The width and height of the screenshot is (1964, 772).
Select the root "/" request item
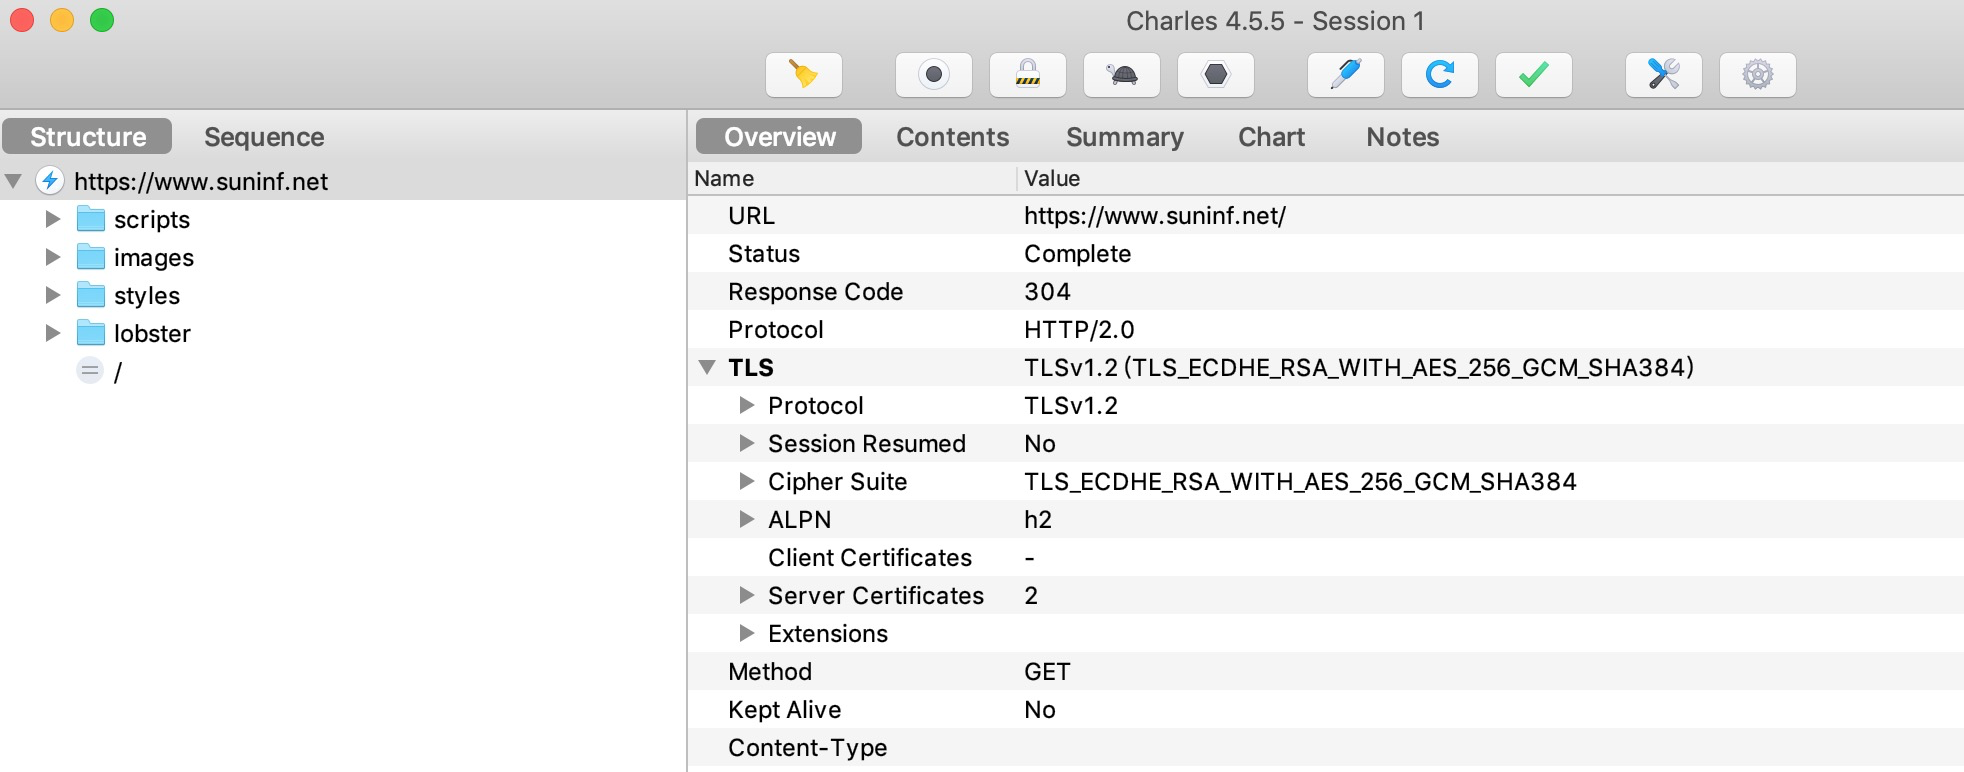click(x=117, y=372)
